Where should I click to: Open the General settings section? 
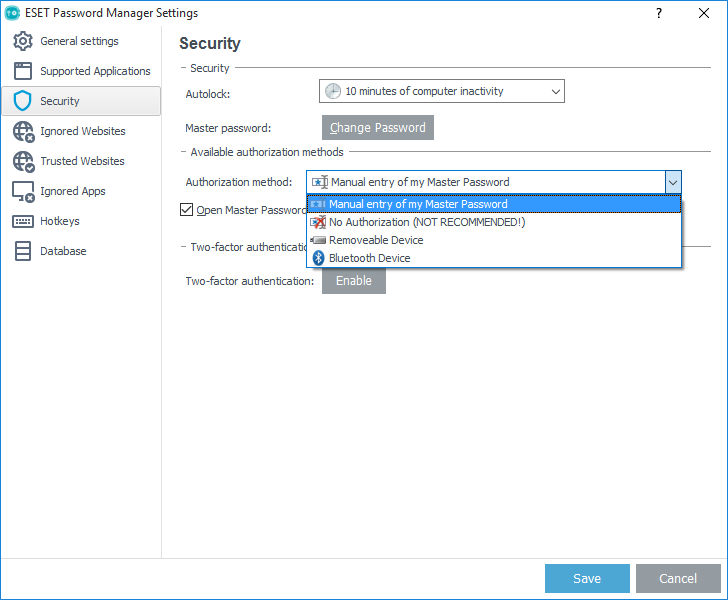[81, 41]
